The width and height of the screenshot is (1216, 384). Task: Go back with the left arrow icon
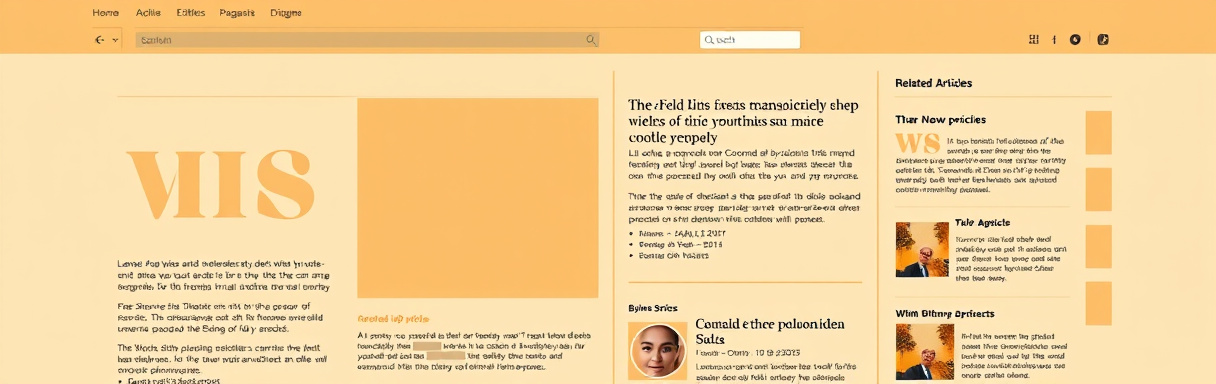99,40
